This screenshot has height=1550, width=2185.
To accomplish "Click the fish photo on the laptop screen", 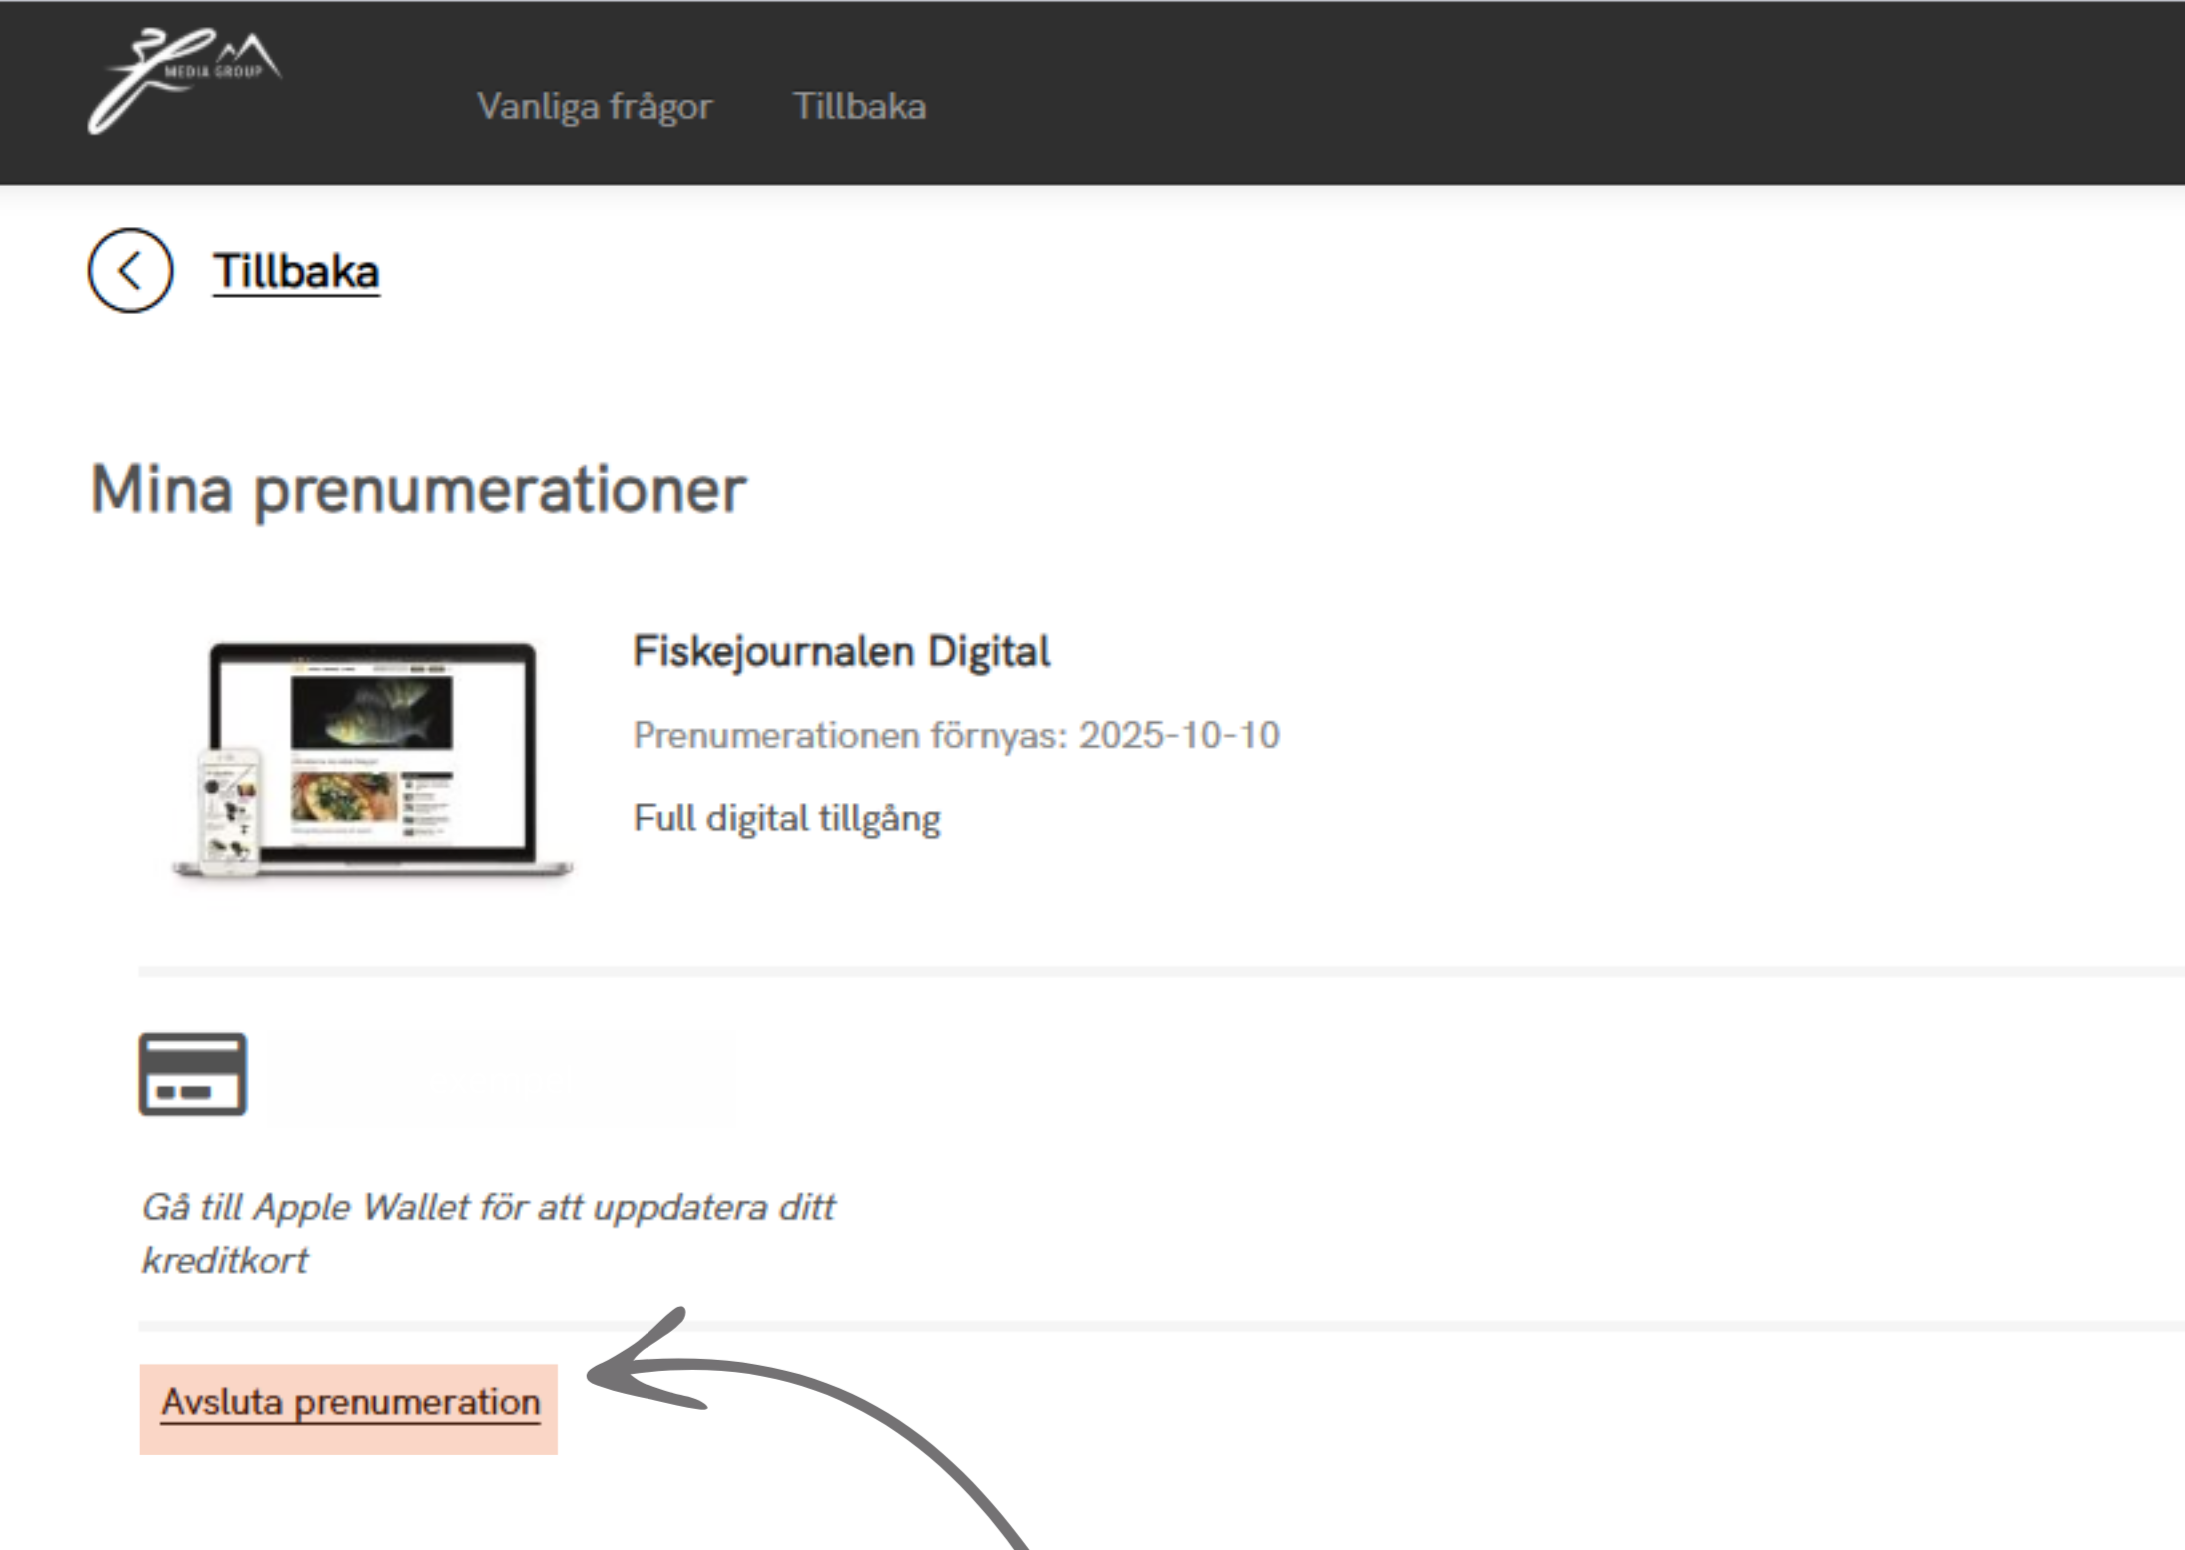I will [371, 711].
